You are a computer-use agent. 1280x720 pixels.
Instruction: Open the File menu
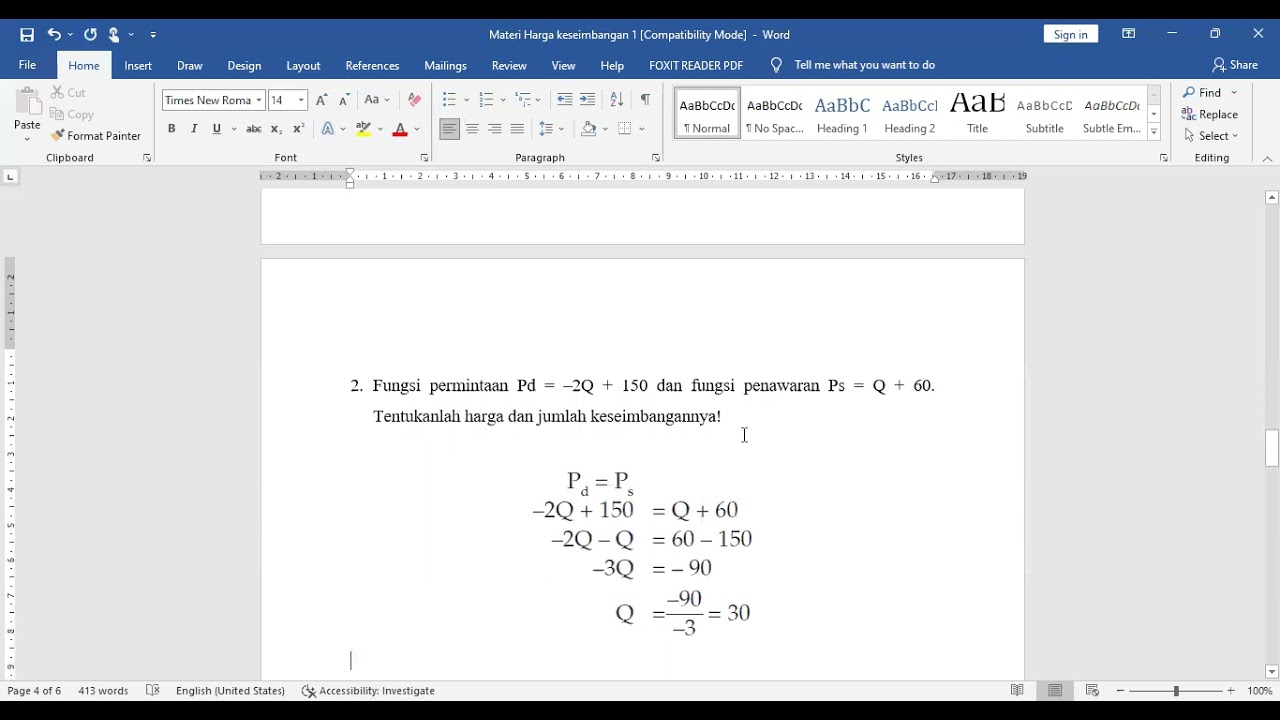pos(27,65)
